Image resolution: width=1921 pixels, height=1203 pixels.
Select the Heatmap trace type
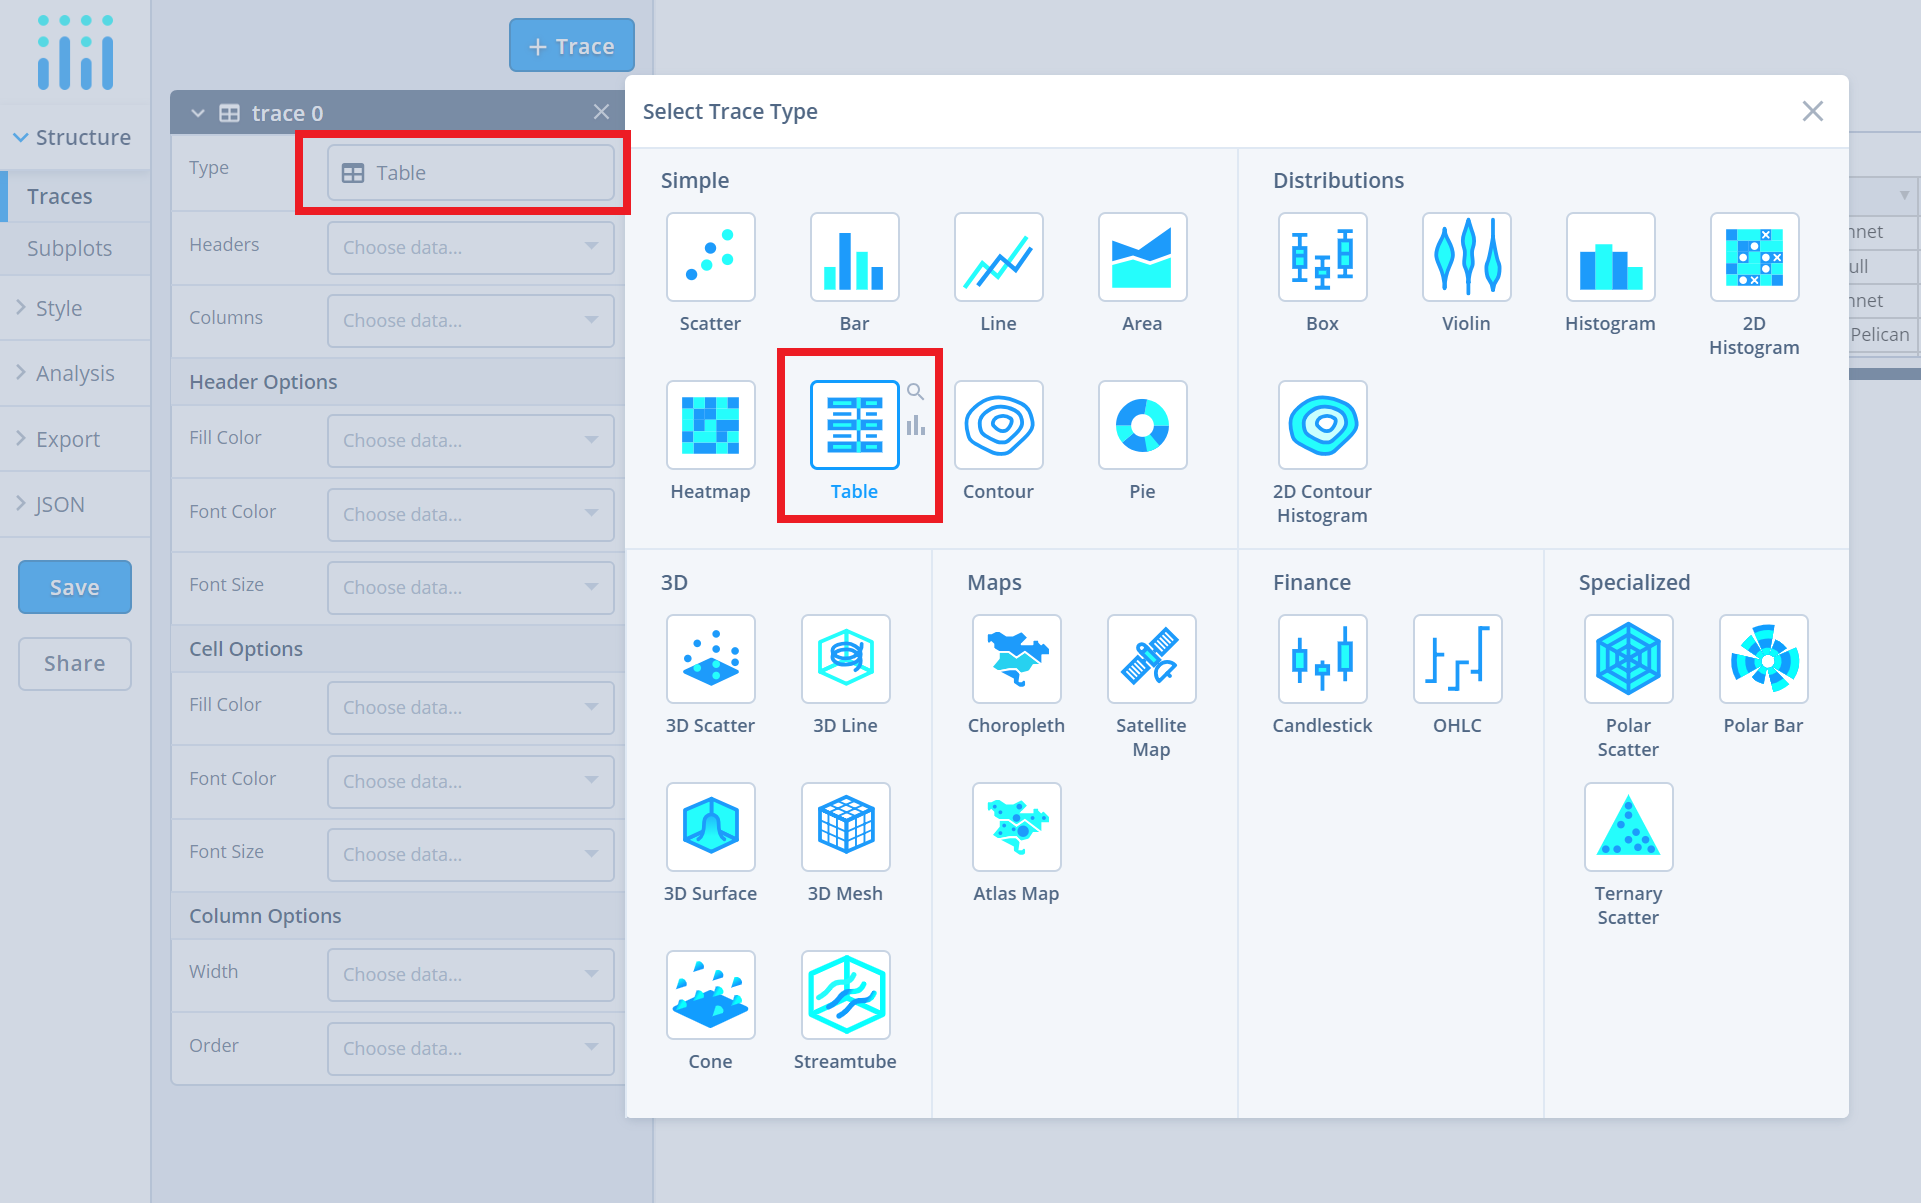pyautogui.click(x=711, y=427)
